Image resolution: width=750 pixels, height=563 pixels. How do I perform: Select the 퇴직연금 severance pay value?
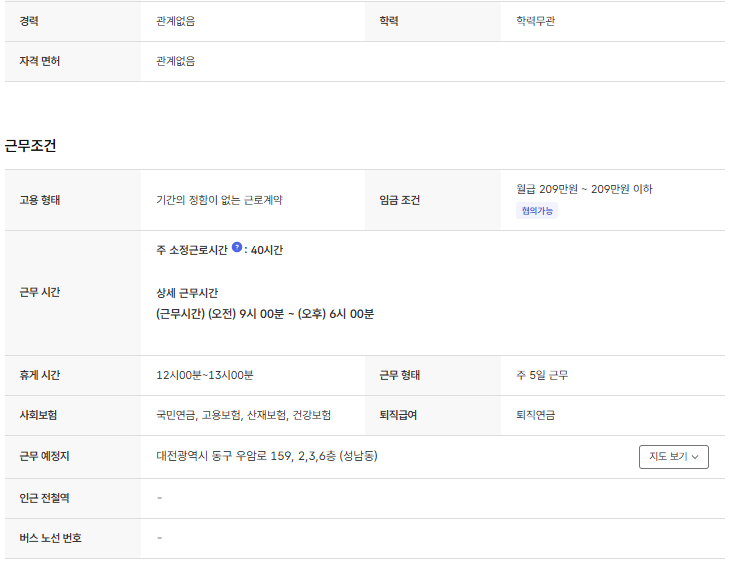[x=535, y=415]
